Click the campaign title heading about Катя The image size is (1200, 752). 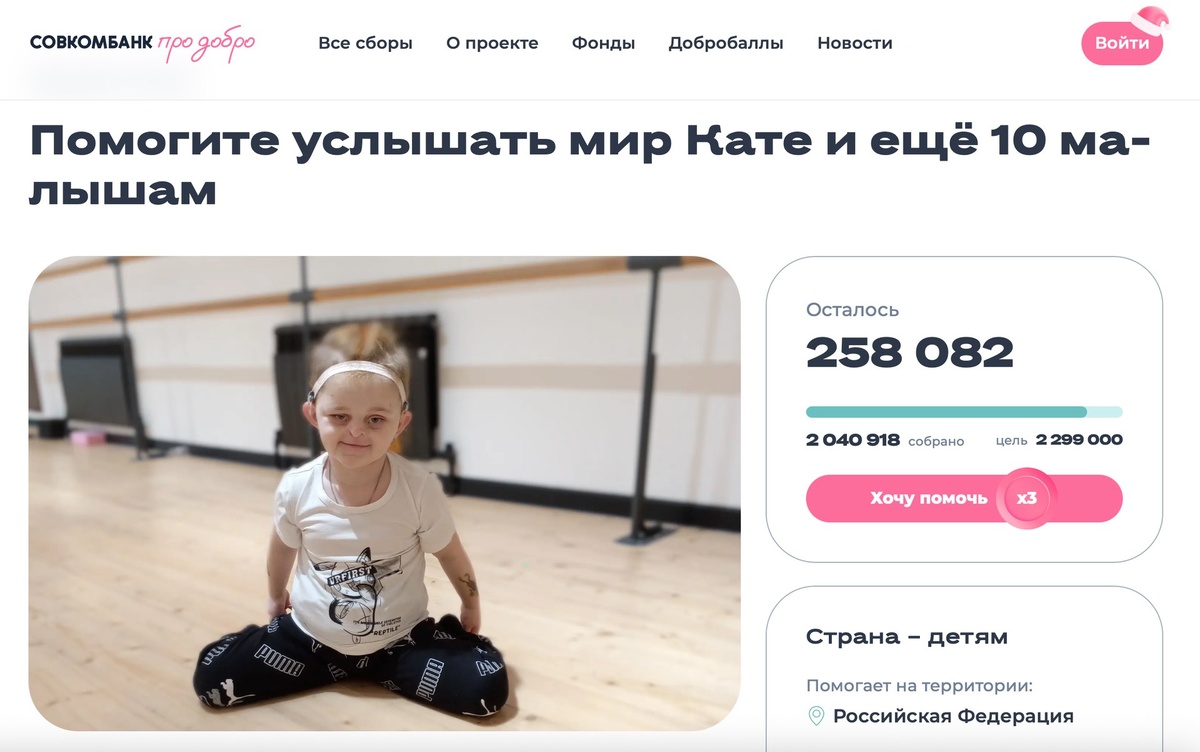(x=590, y=165)
